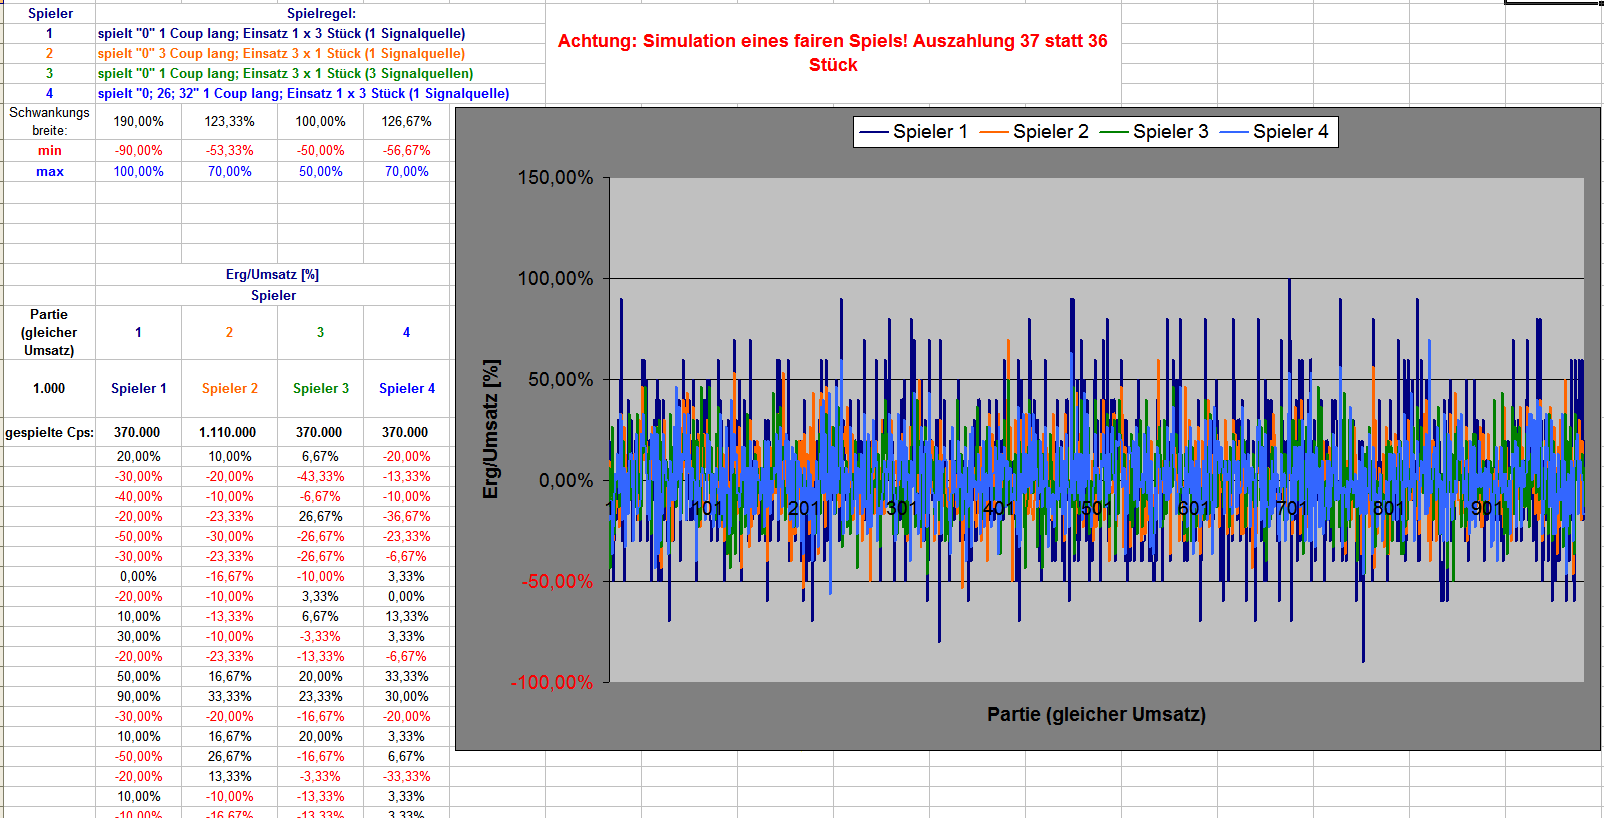Click the "Spieler 4" column header cell
This screenshot has width=1604, height=818.
point(406,388)
